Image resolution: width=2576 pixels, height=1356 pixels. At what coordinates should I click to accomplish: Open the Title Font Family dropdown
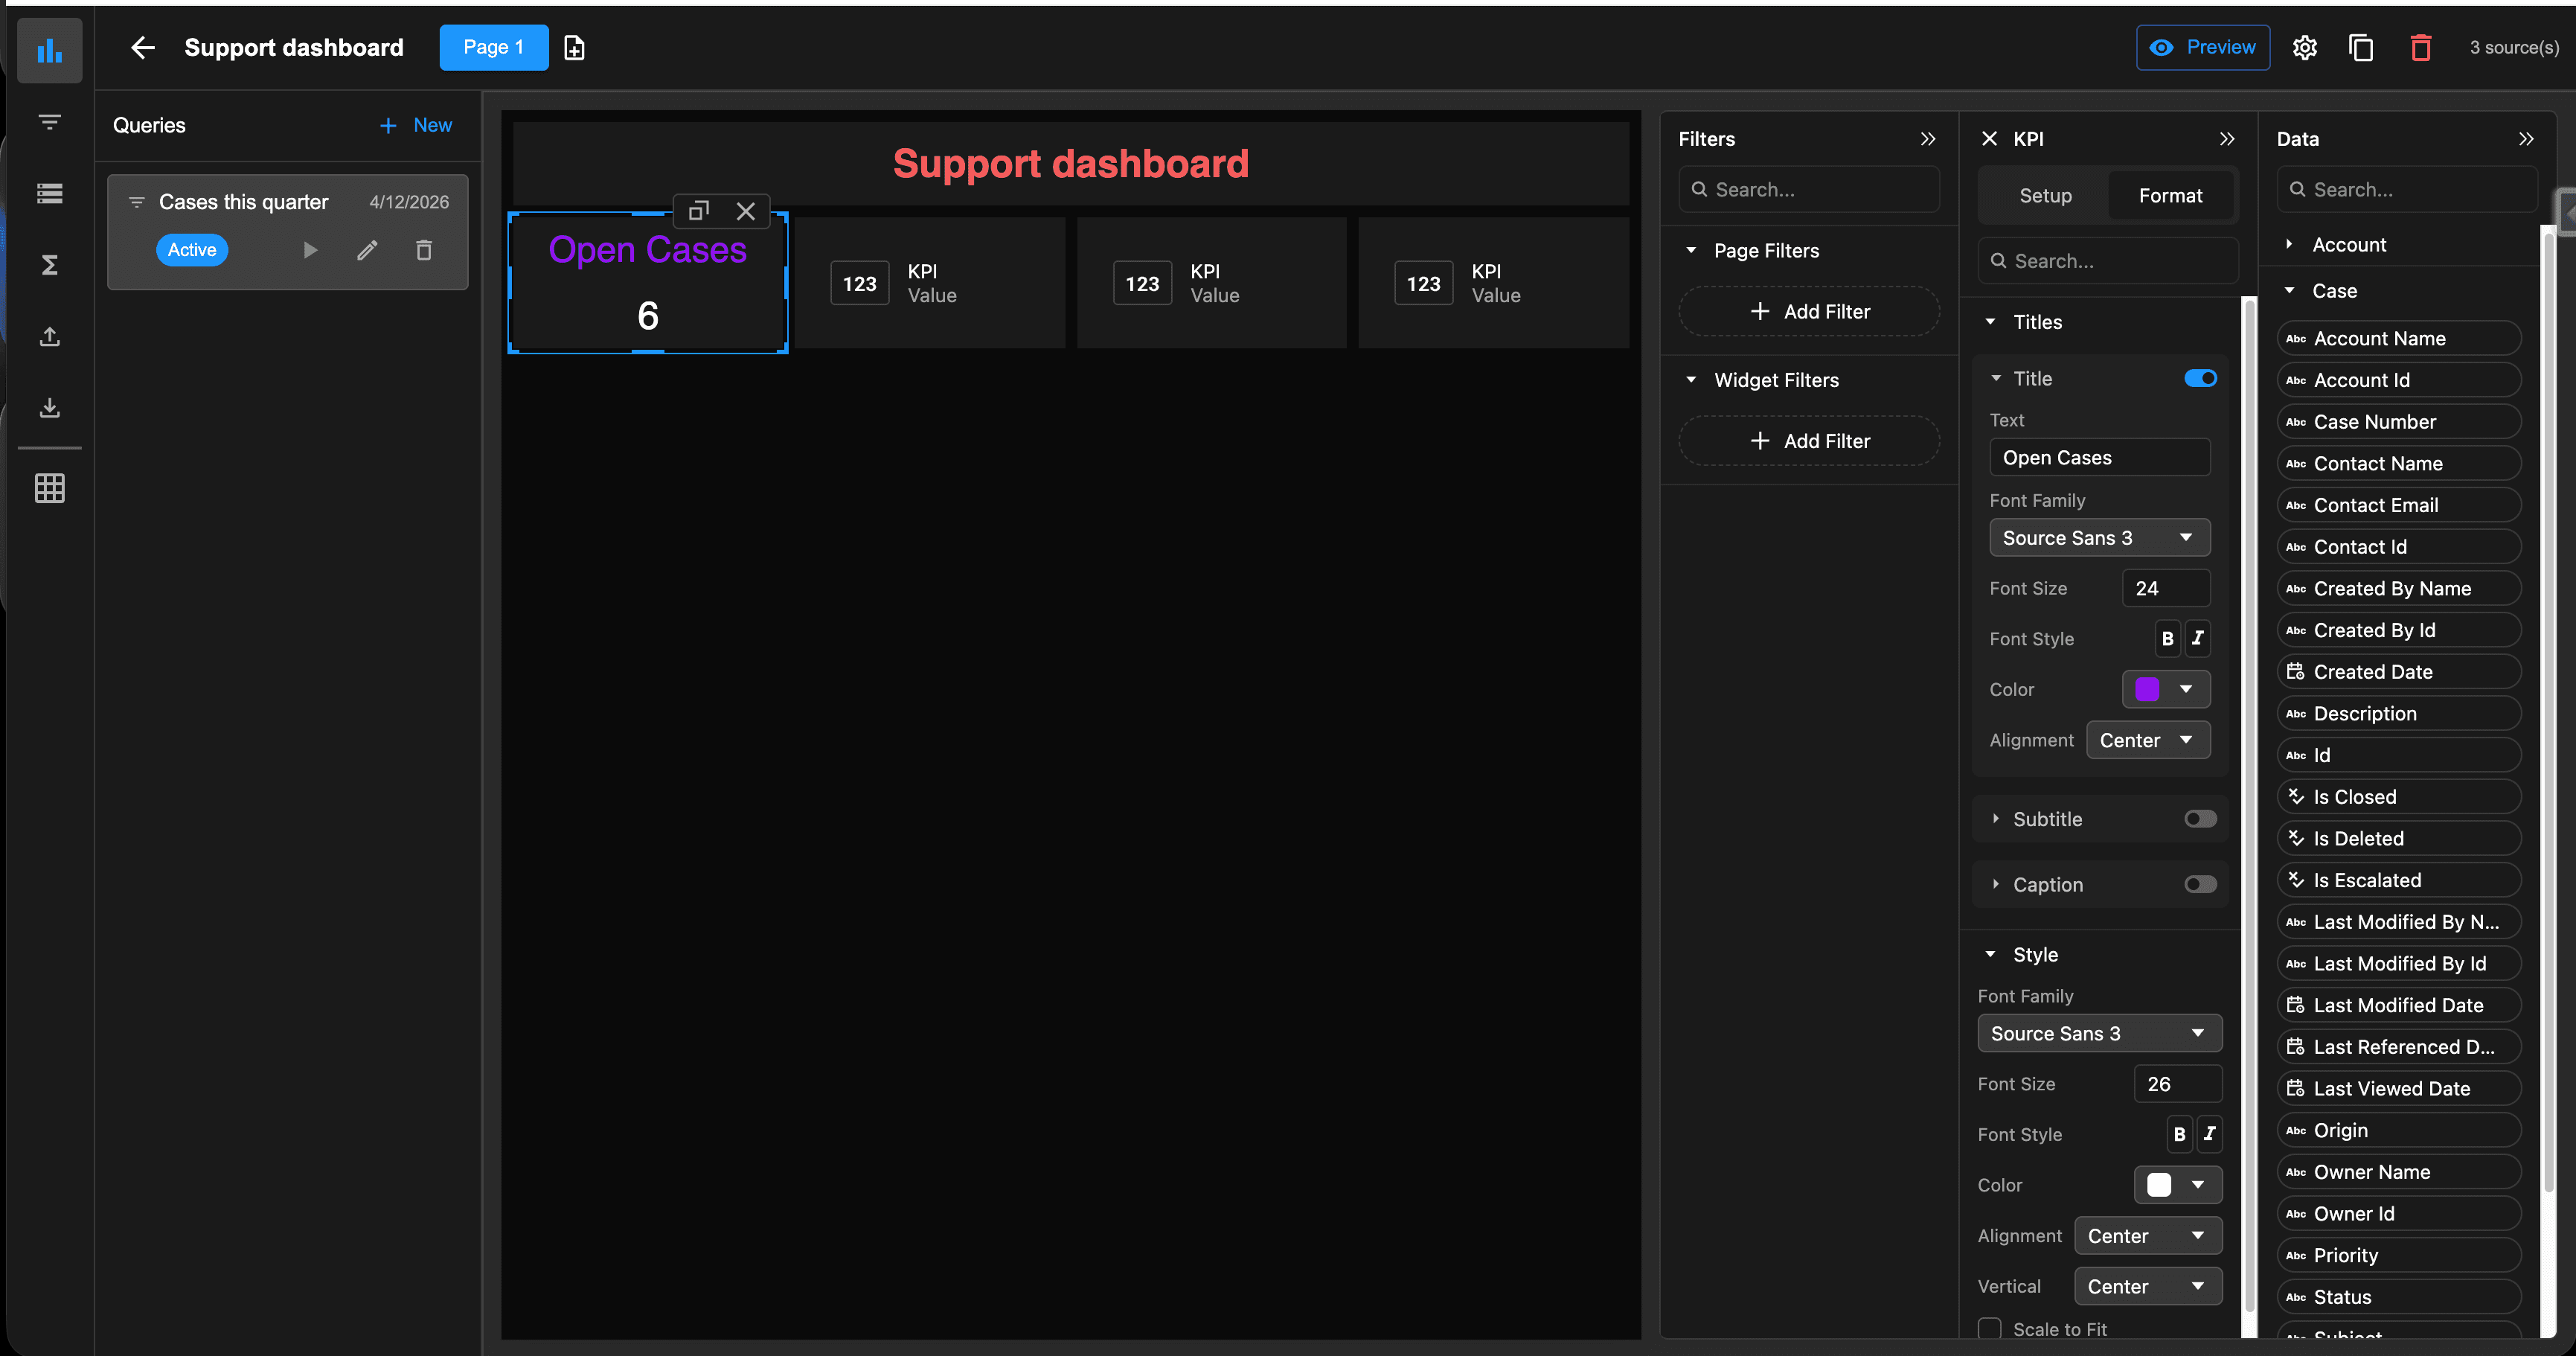click(2099, 538)
